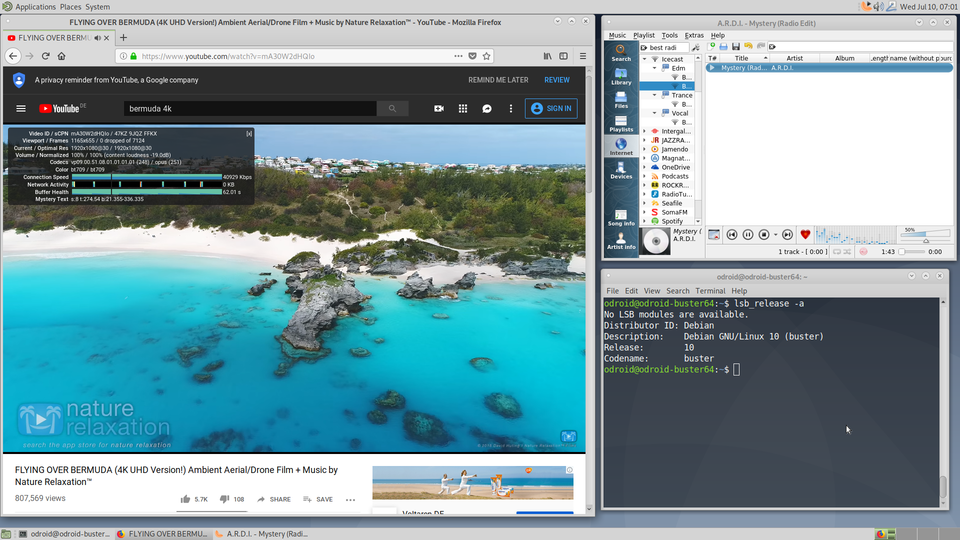
Task: Open the Artist info sidebar tab
Action: (621, 241)
